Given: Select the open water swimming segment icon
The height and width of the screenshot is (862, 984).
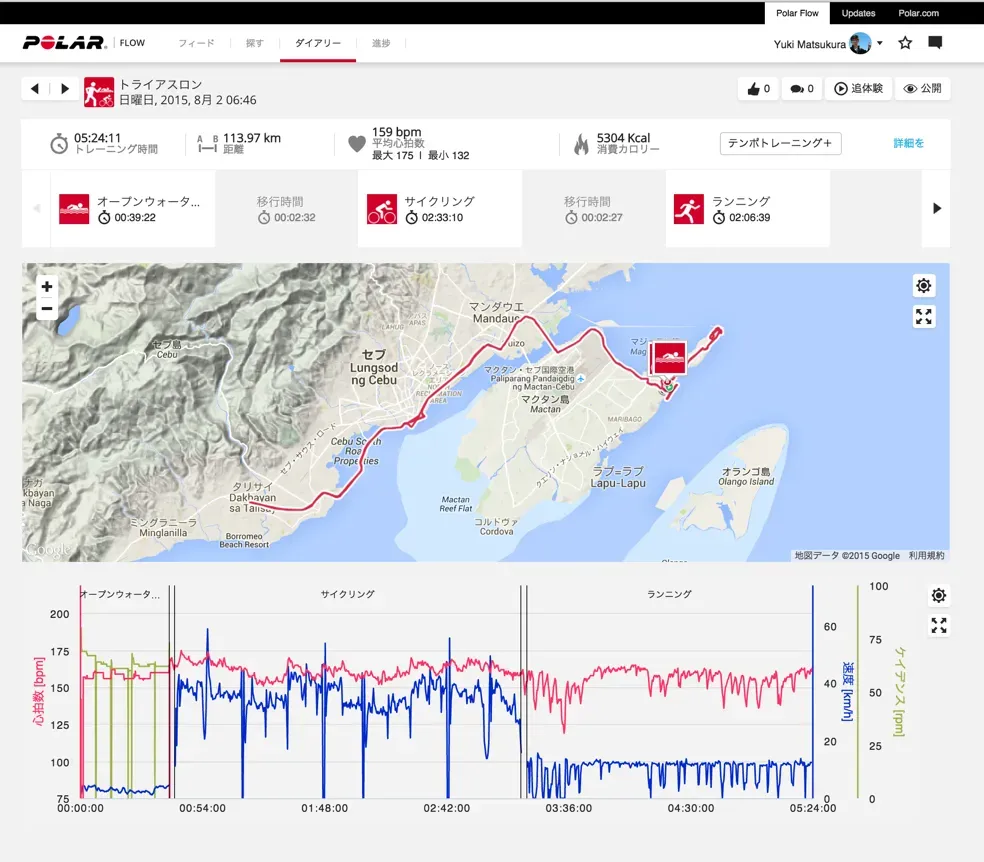Looking at the screenshot, I should click(74, 209).
